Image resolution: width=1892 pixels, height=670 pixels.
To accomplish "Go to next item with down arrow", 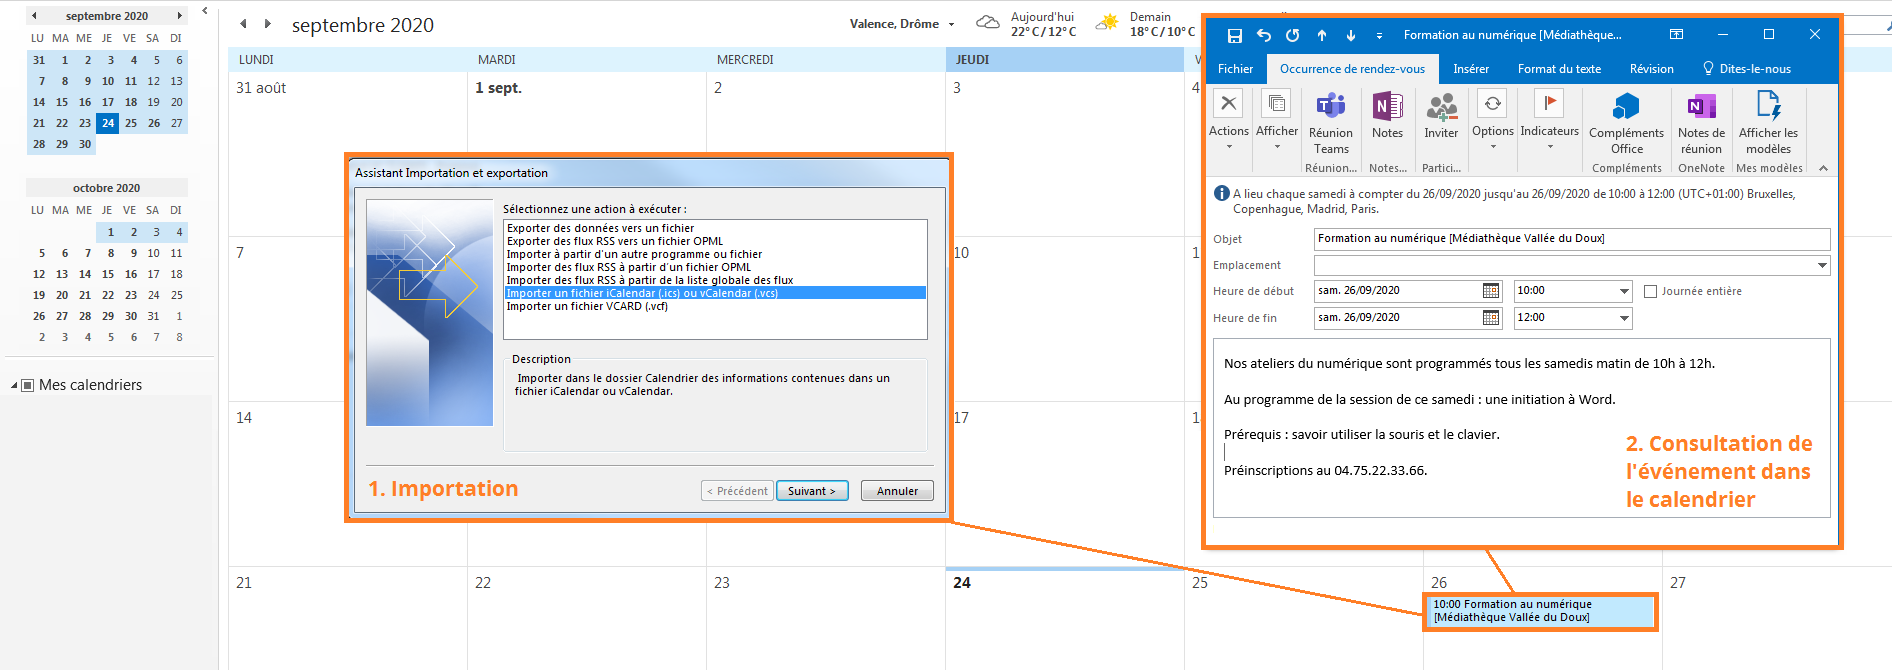I will coord(1351,36).
